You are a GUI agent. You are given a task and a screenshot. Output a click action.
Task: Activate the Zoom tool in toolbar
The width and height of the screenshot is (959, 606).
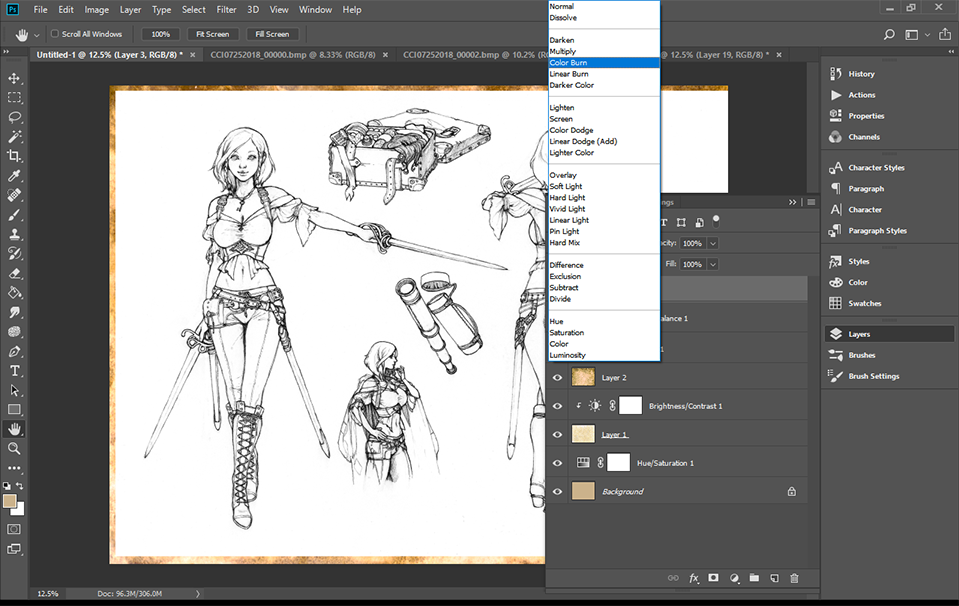pyautogui.click(x=14, y=448)
